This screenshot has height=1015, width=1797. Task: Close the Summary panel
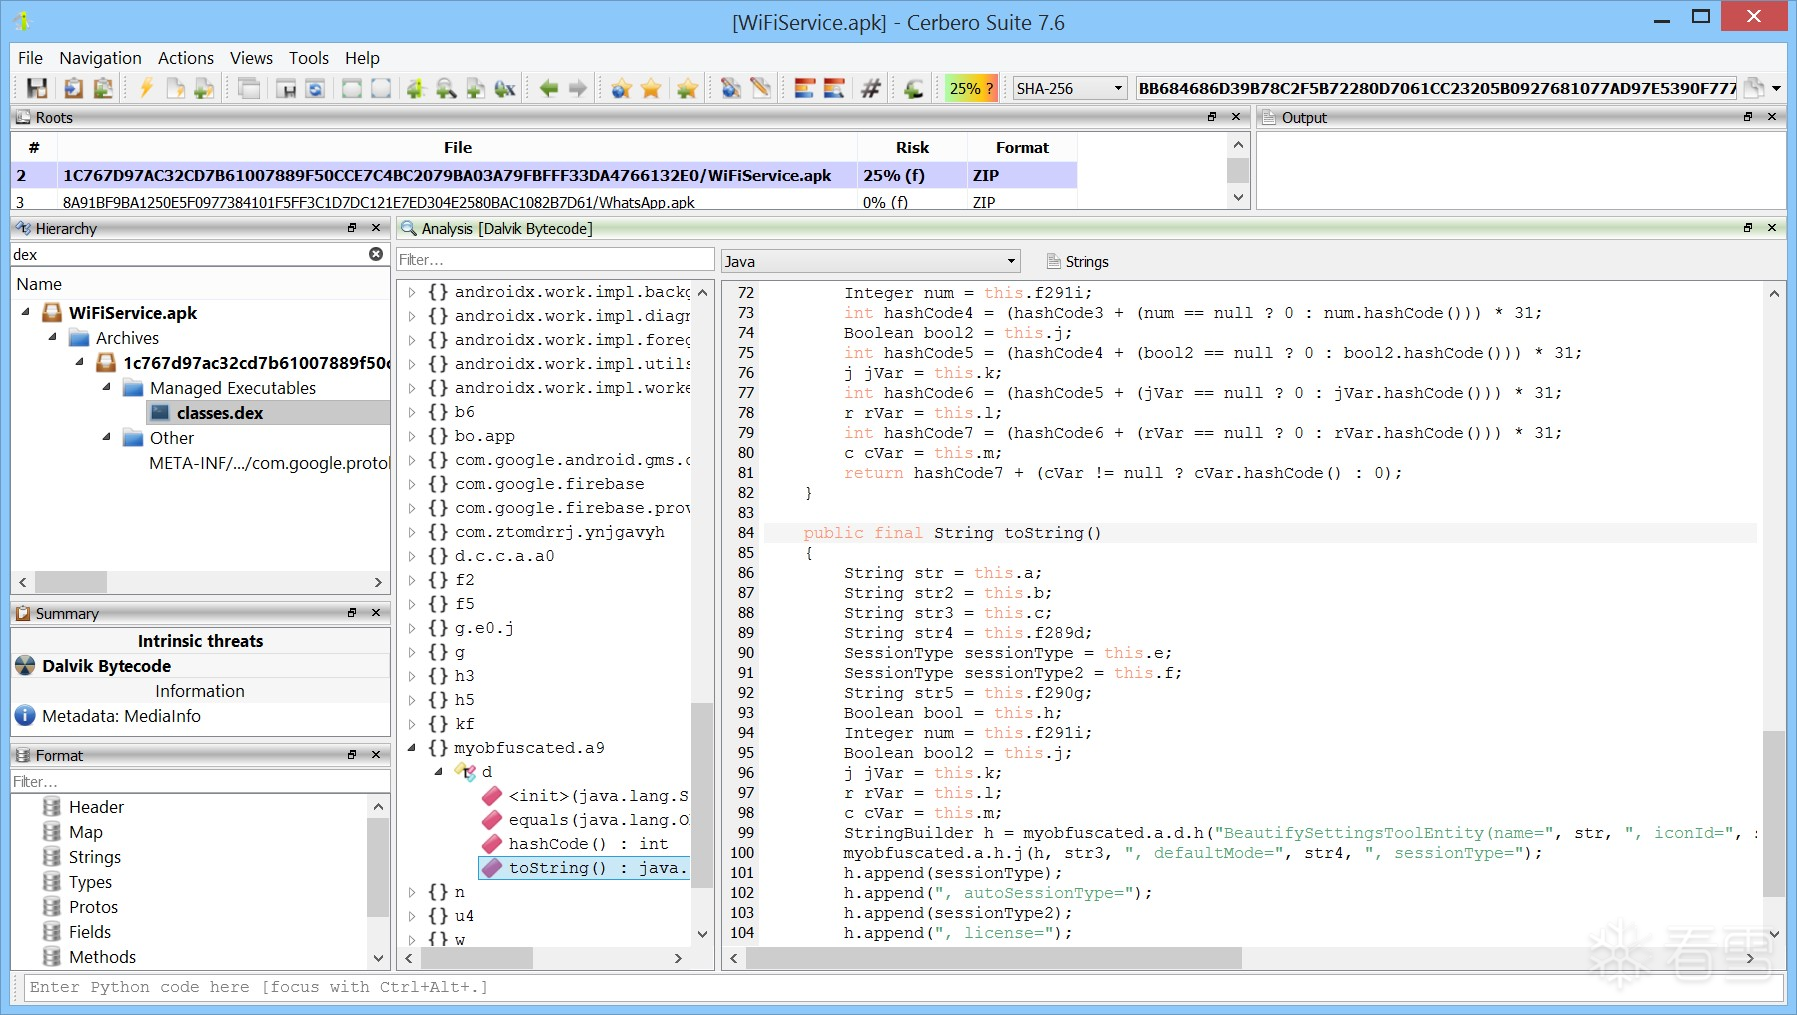point(376,613)
